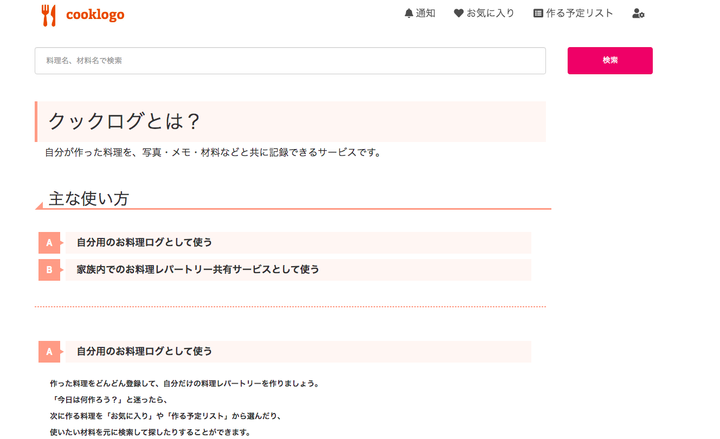The image size is (720, 439).
Task: Jump to 自分用のお料理ログとして使う from usage list
Action: (x=144, y=242)
